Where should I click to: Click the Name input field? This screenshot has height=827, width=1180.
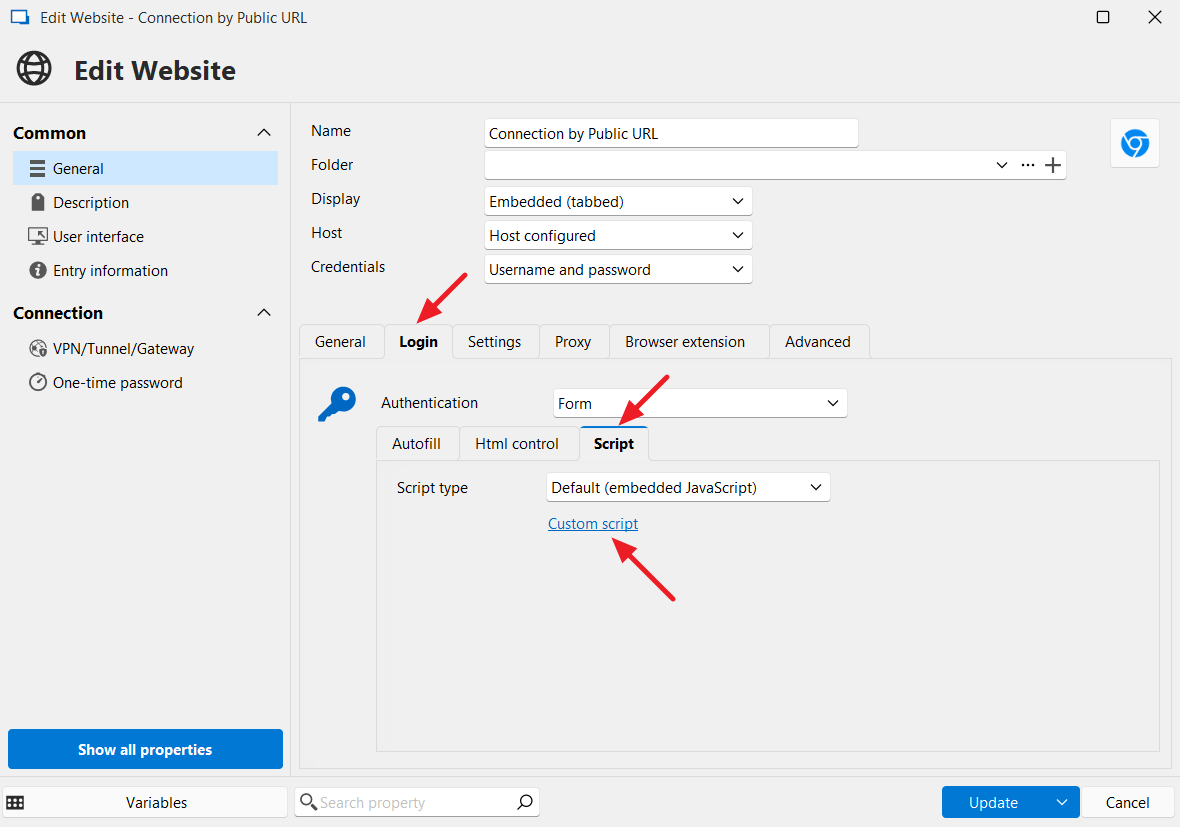click(670, 134)
